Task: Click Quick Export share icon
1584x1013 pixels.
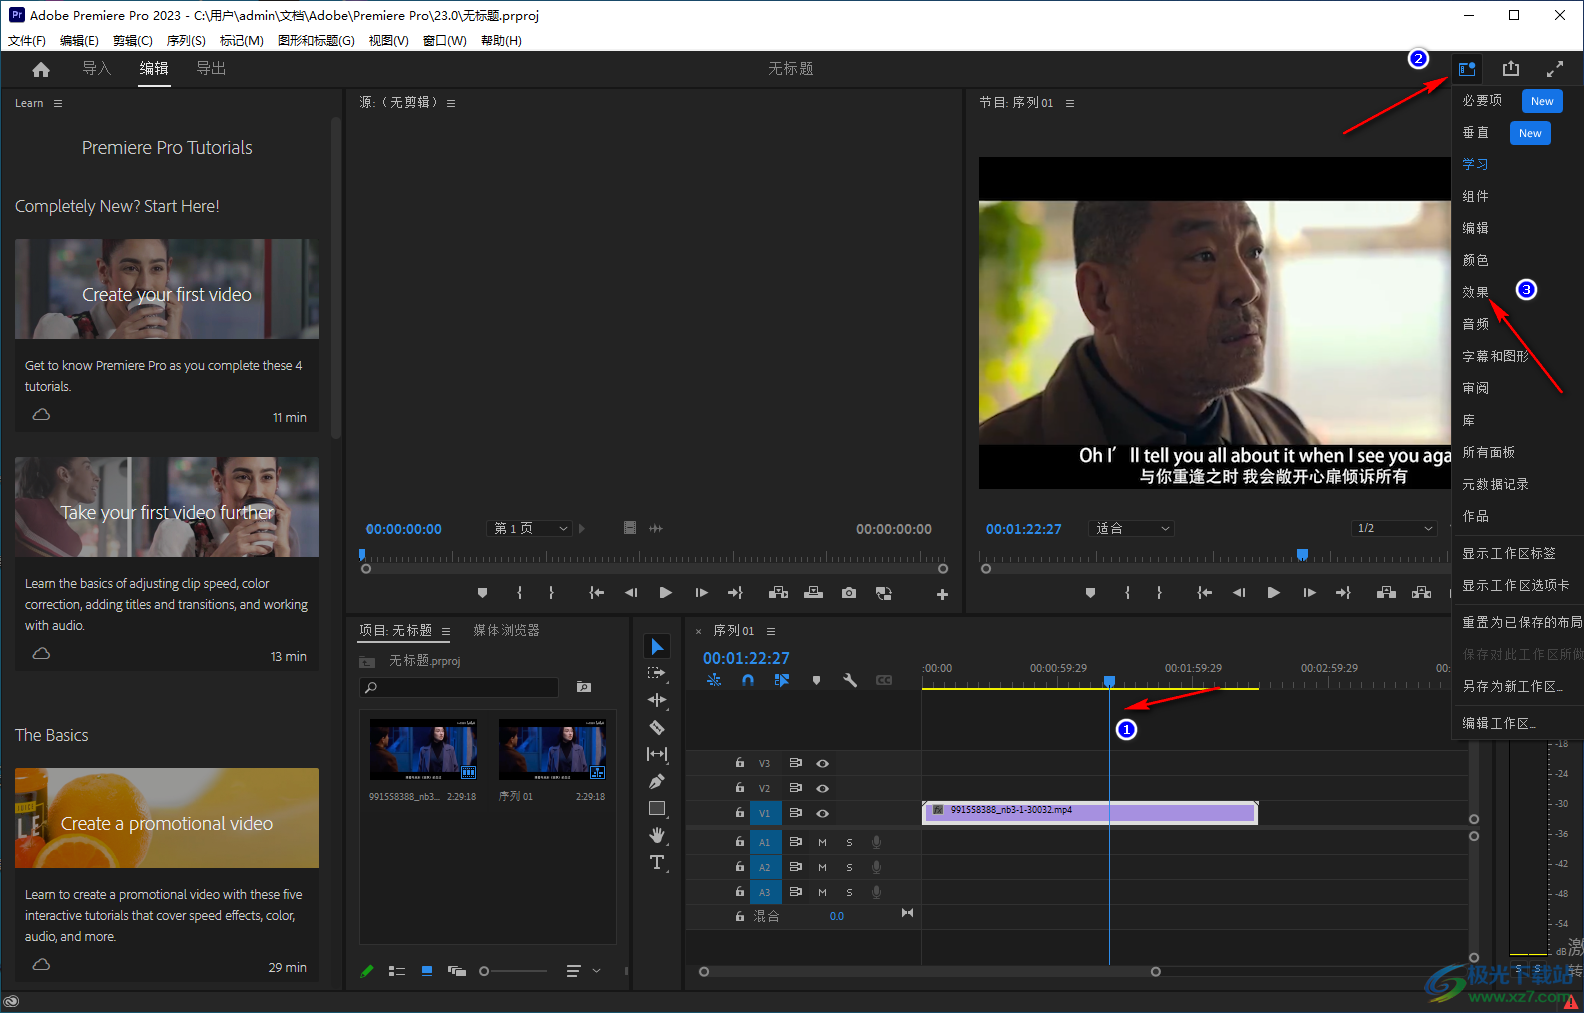Action: (x=1511, y=69)
